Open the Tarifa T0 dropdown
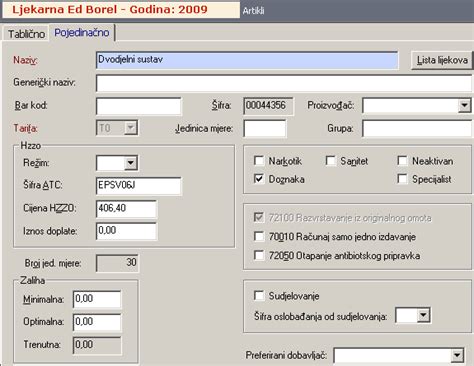Viewport: 474px width, 366px height. point(131,128)
